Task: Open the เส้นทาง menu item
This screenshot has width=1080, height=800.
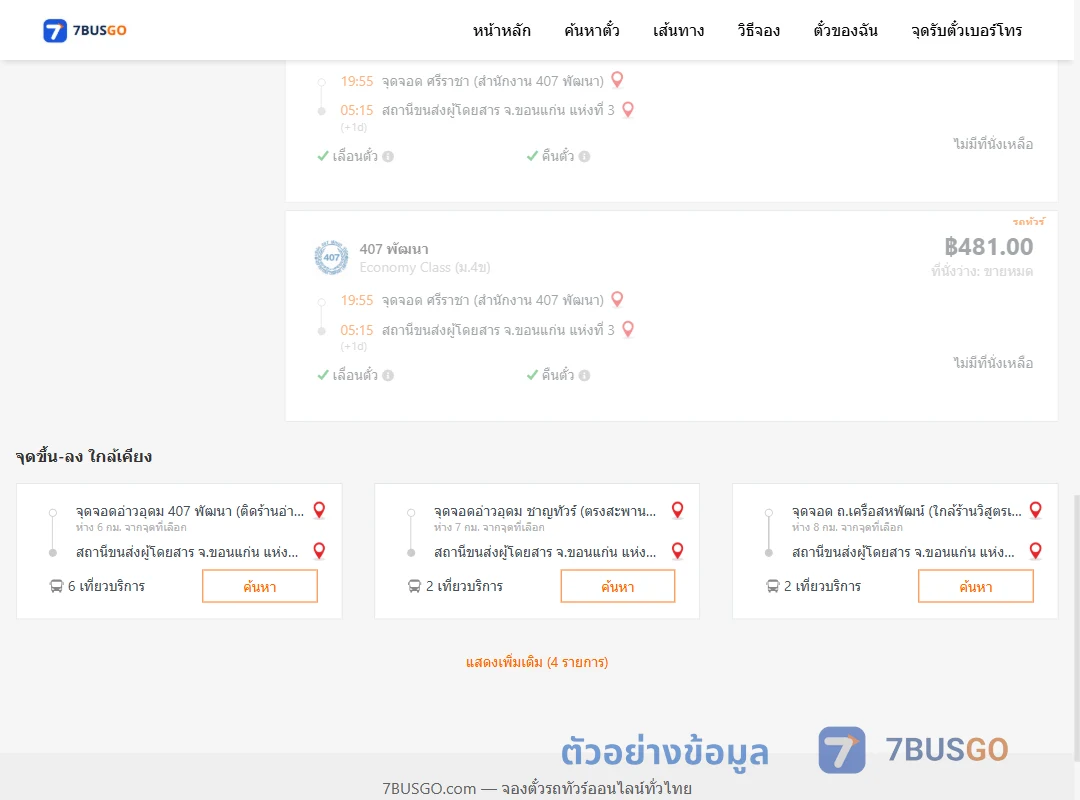Action: (x=678, y=30)
